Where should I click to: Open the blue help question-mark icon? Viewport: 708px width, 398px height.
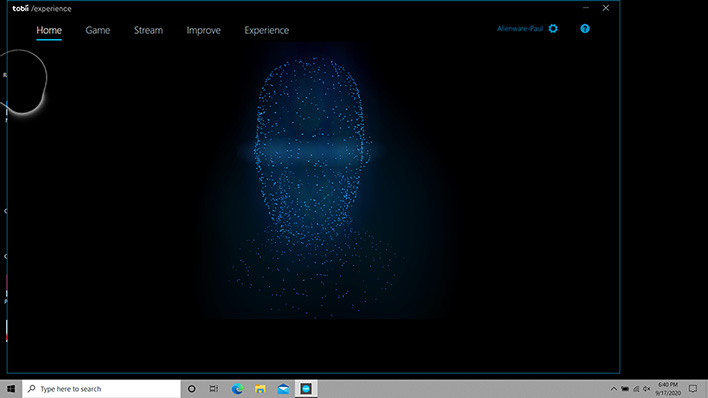point(585,28)
